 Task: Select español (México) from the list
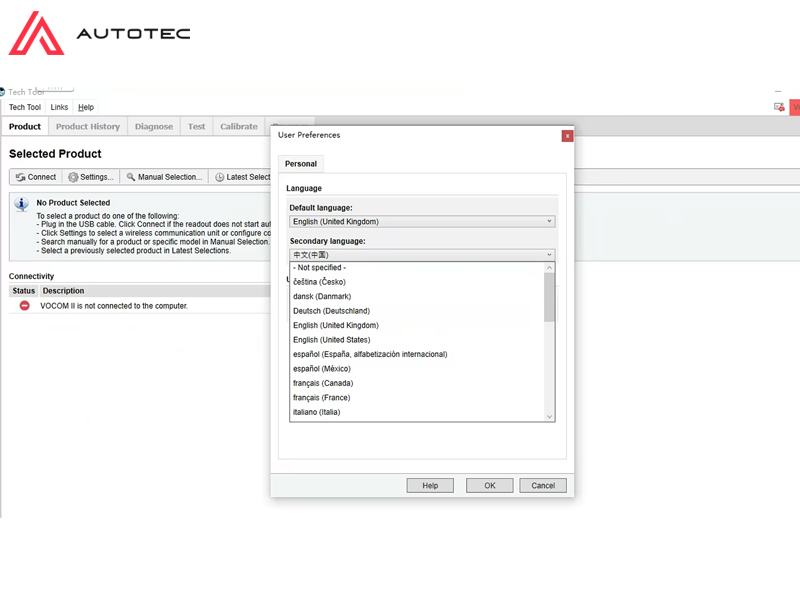[417, 368]
